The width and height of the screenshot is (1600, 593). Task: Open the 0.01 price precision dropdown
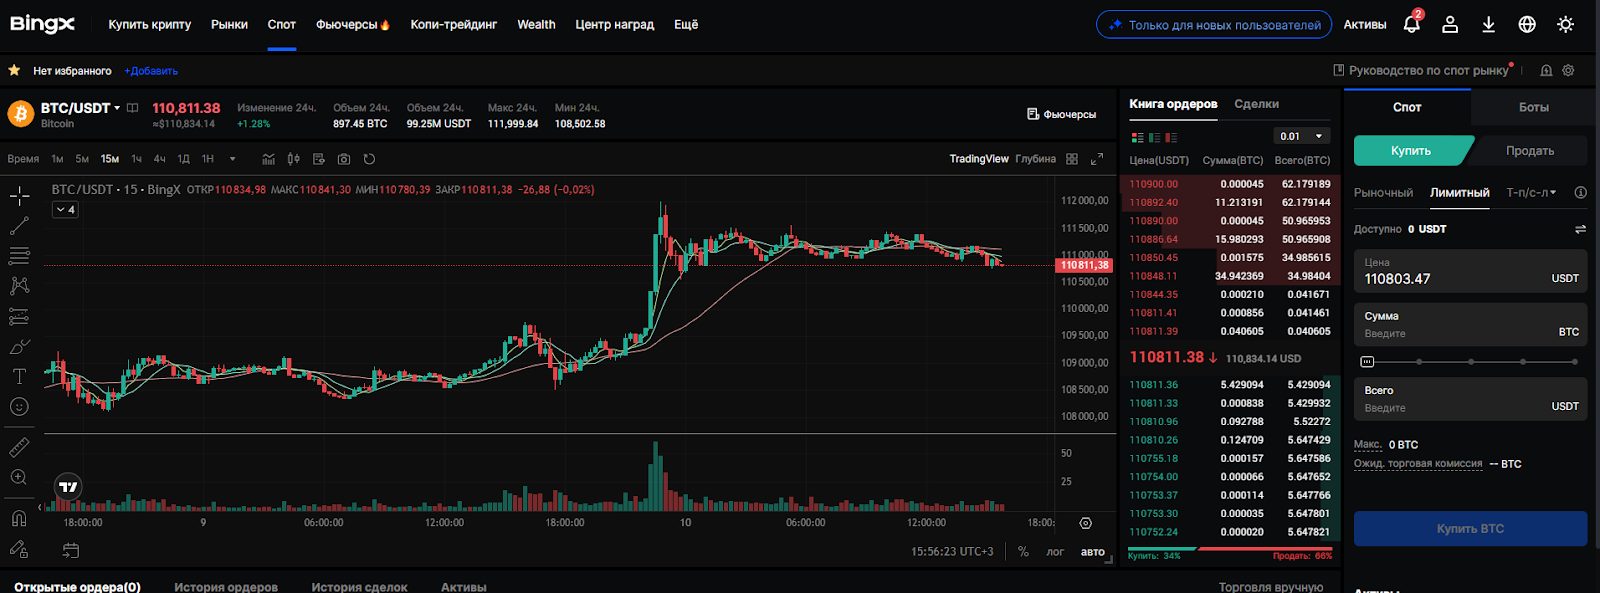(x=1302, y=136)
